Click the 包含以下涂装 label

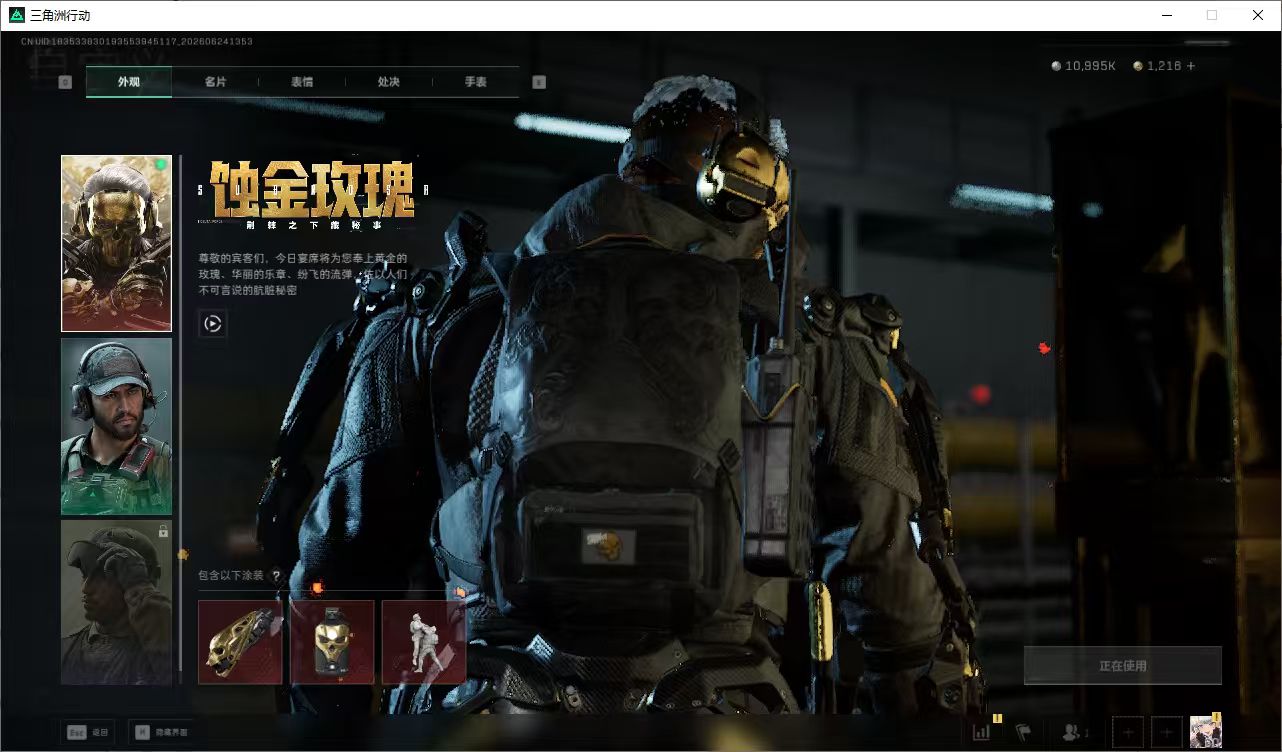(231, 576)
